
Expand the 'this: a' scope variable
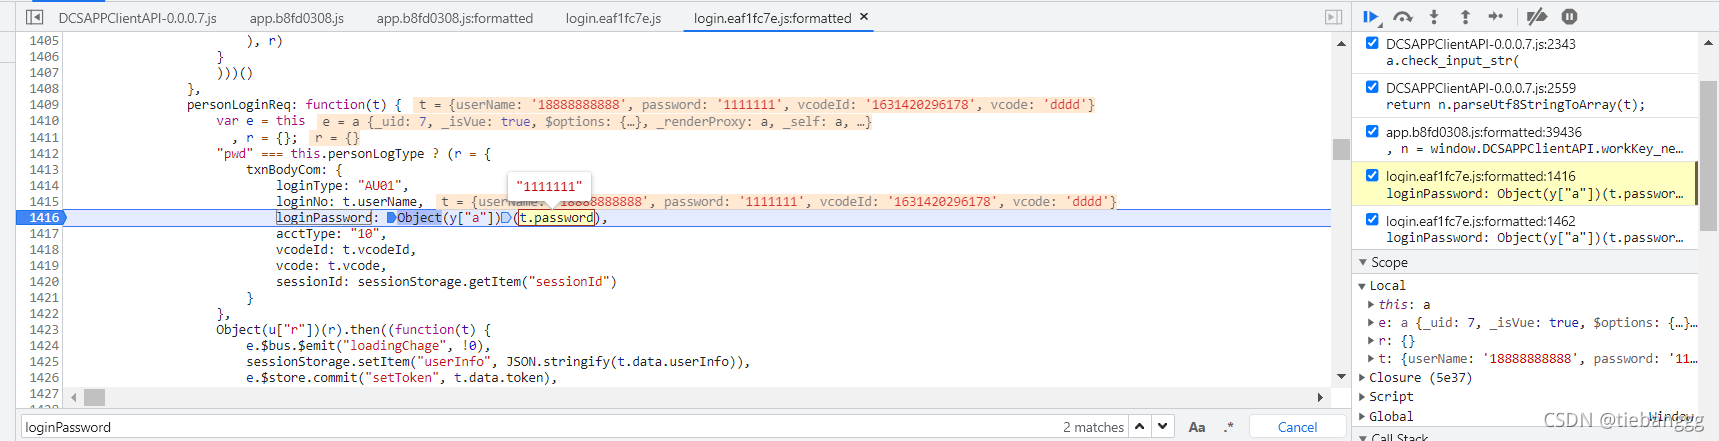[x=1371, y=305]
